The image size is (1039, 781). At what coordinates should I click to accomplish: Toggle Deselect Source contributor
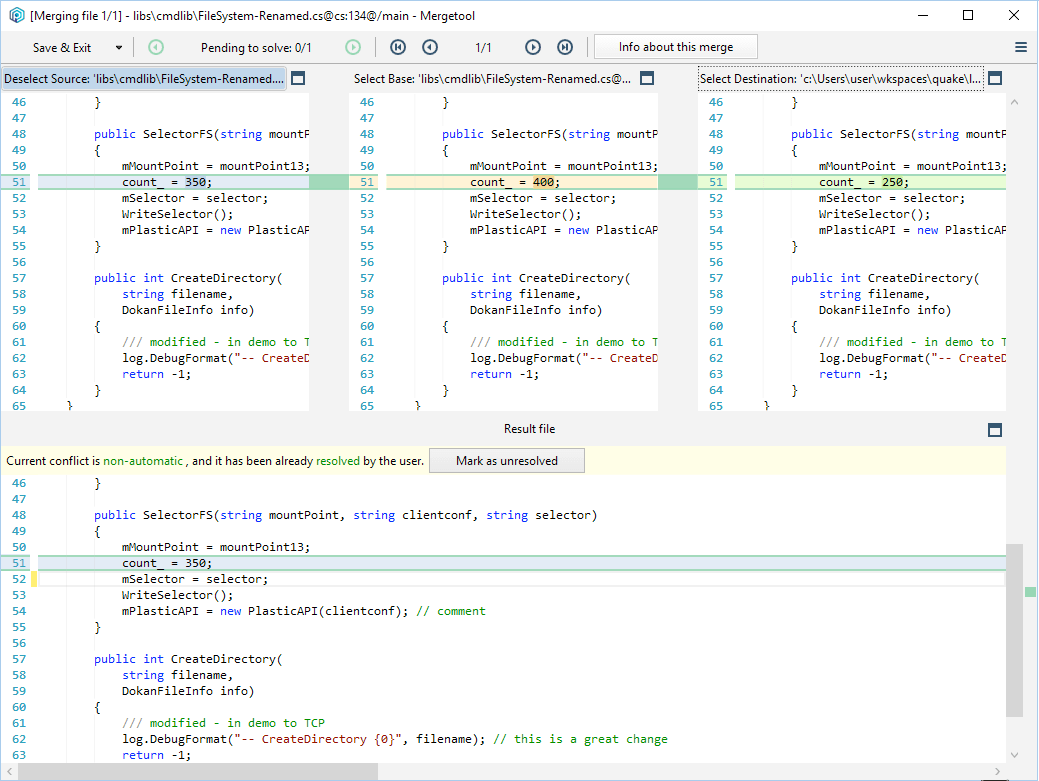[143, 79]
